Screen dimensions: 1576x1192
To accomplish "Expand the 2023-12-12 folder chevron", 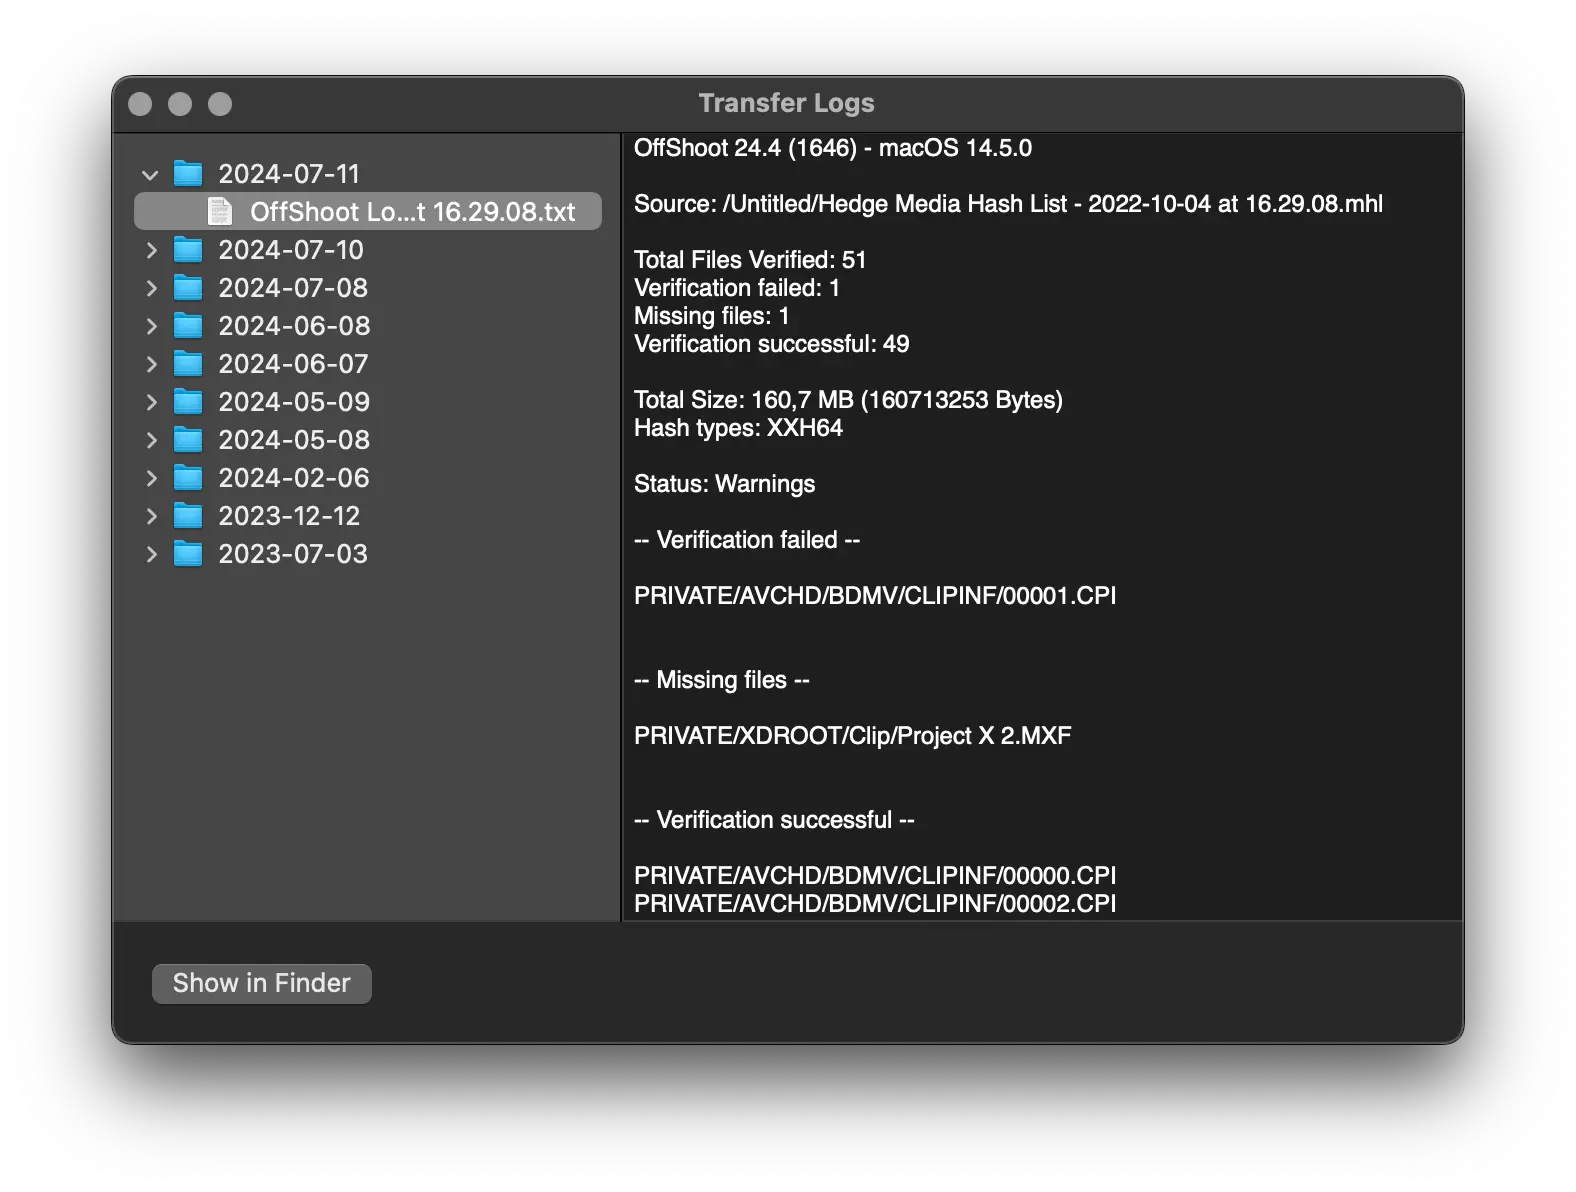I will (151, 516).
